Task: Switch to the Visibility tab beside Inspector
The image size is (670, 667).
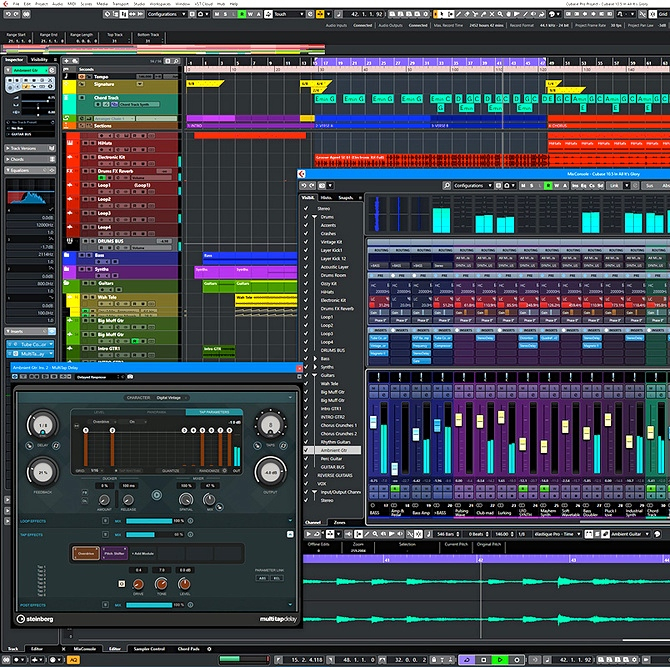Action: [39, 59]
